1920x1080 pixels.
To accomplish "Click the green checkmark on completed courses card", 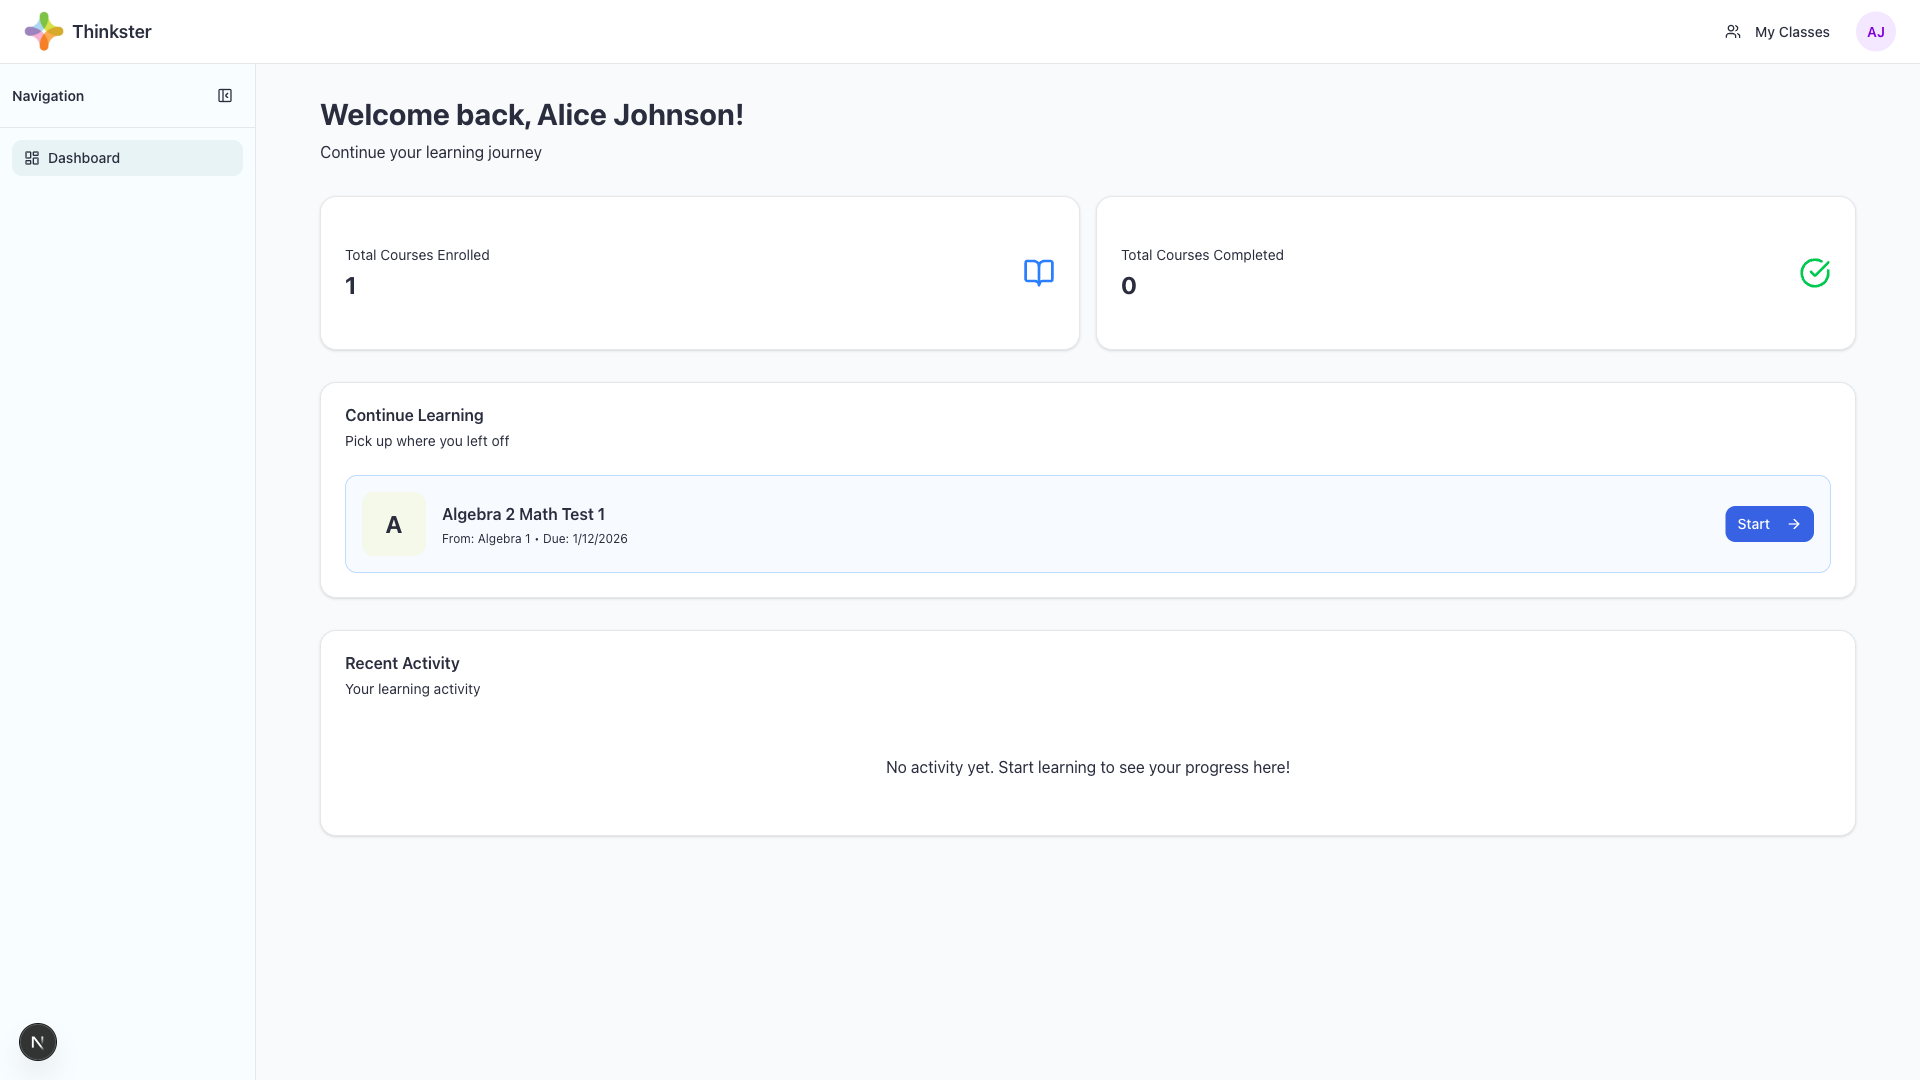I will pos(1815,272).
